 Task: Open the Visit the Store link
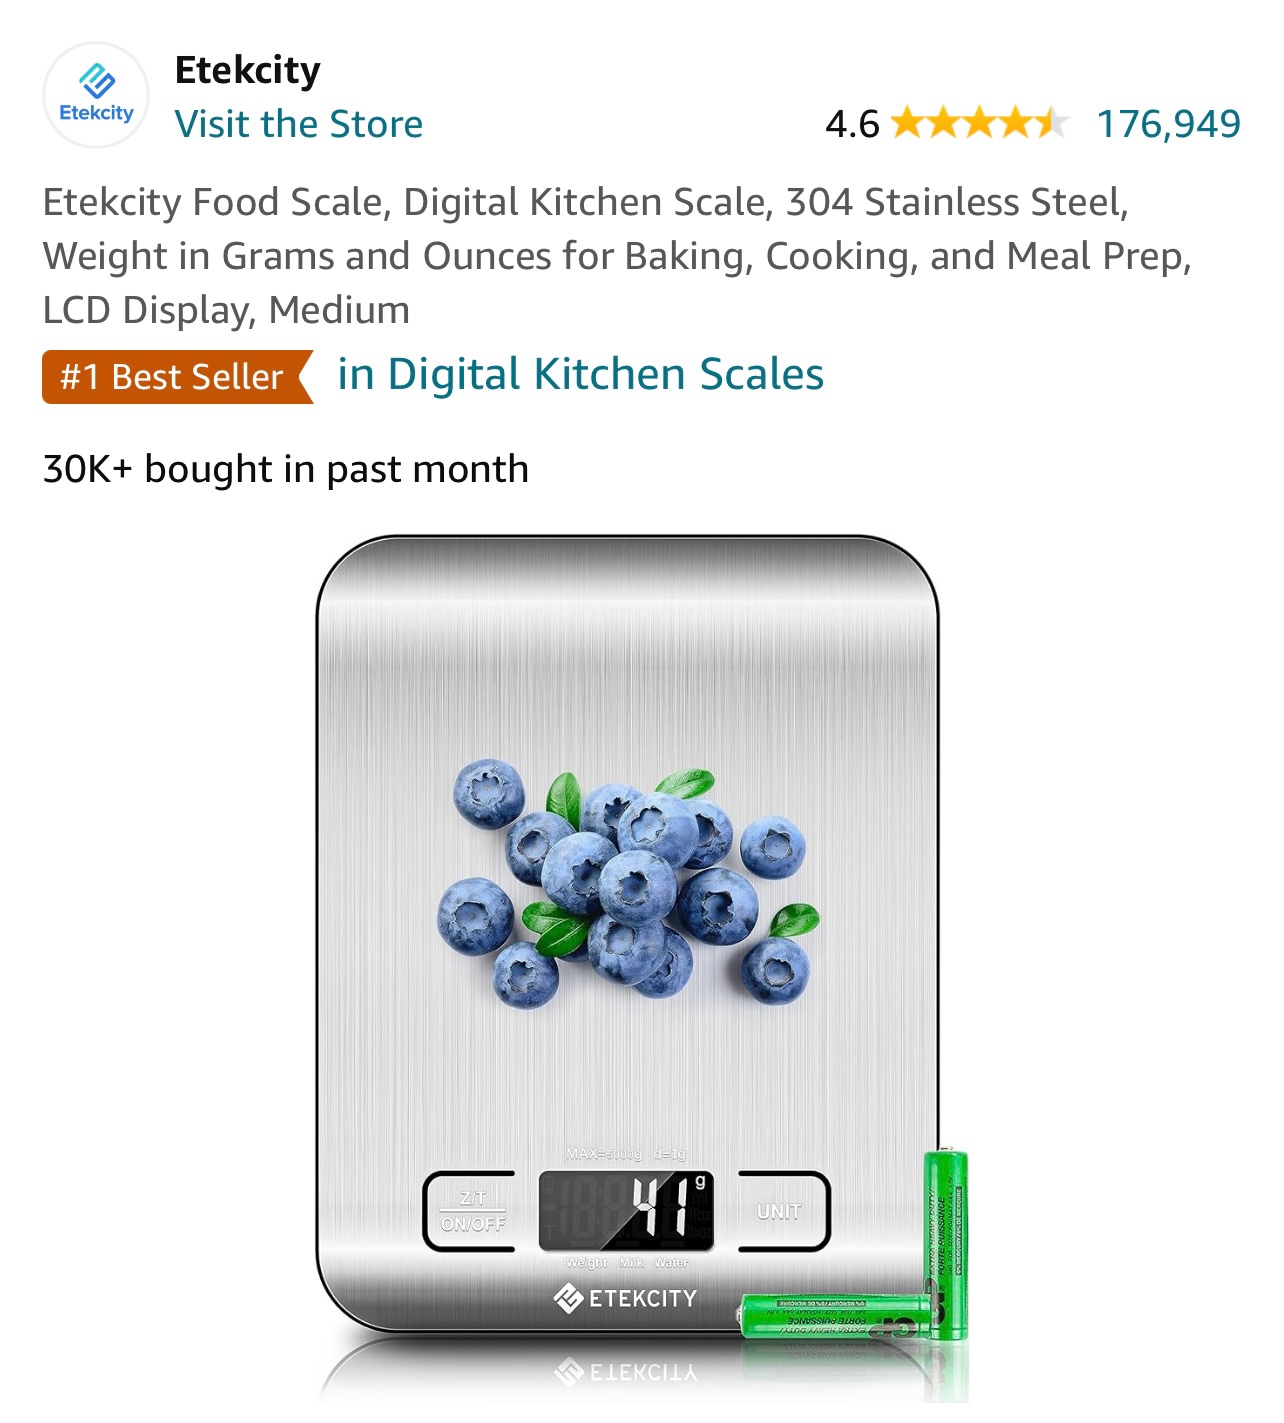click(x=299, y=124)
